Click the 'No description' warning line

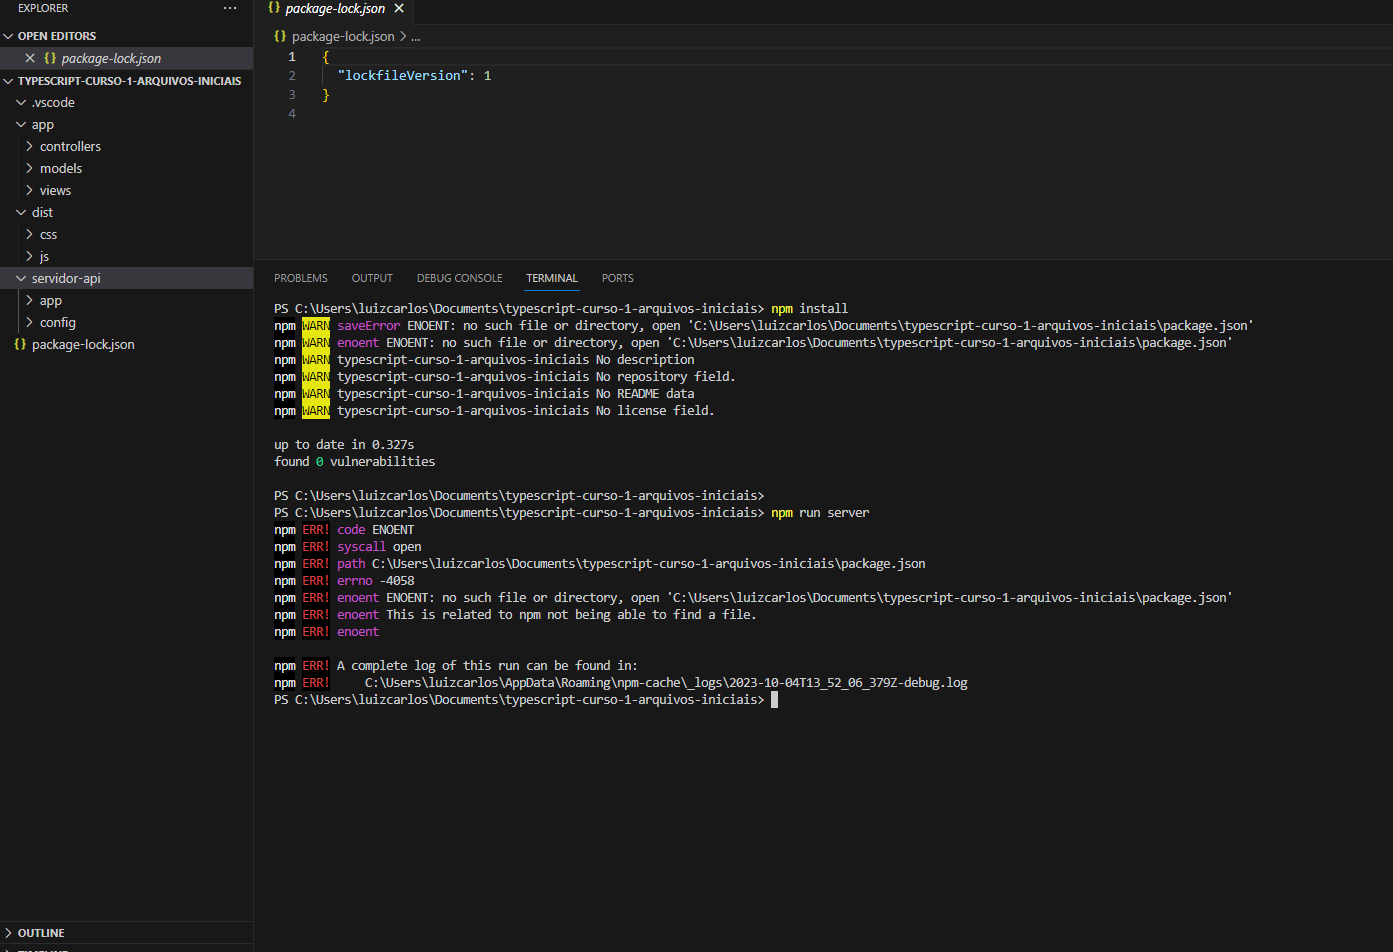(484, 359)
